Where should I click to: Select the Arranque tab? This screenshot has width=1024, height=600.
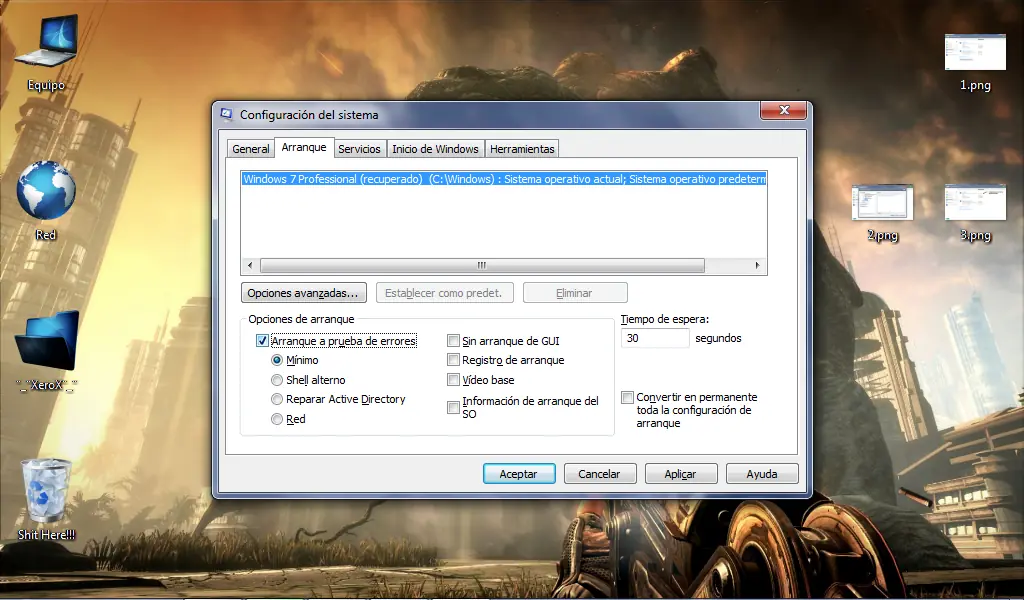click(x=304, y=148)
